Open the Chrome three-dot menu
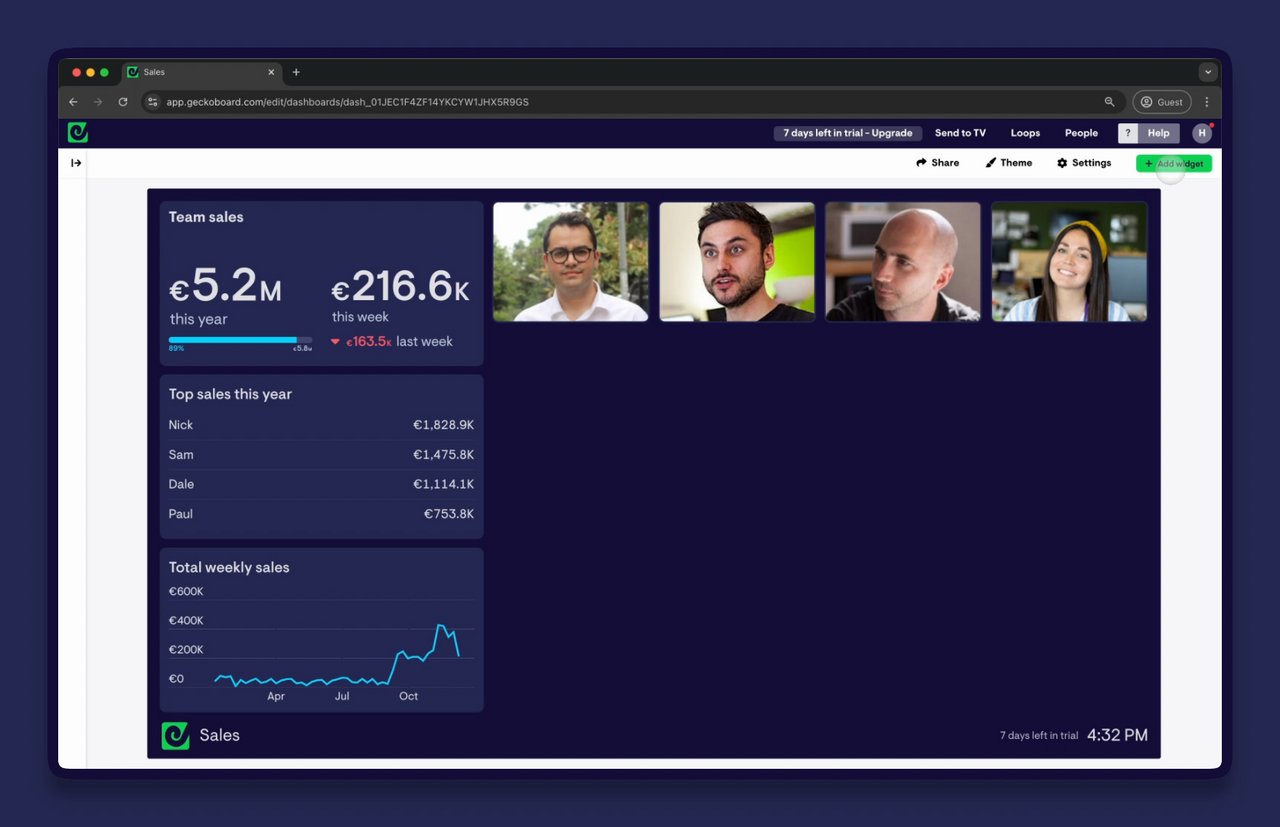Screen dimensions: 1280x827 (x=1207, y=102)
